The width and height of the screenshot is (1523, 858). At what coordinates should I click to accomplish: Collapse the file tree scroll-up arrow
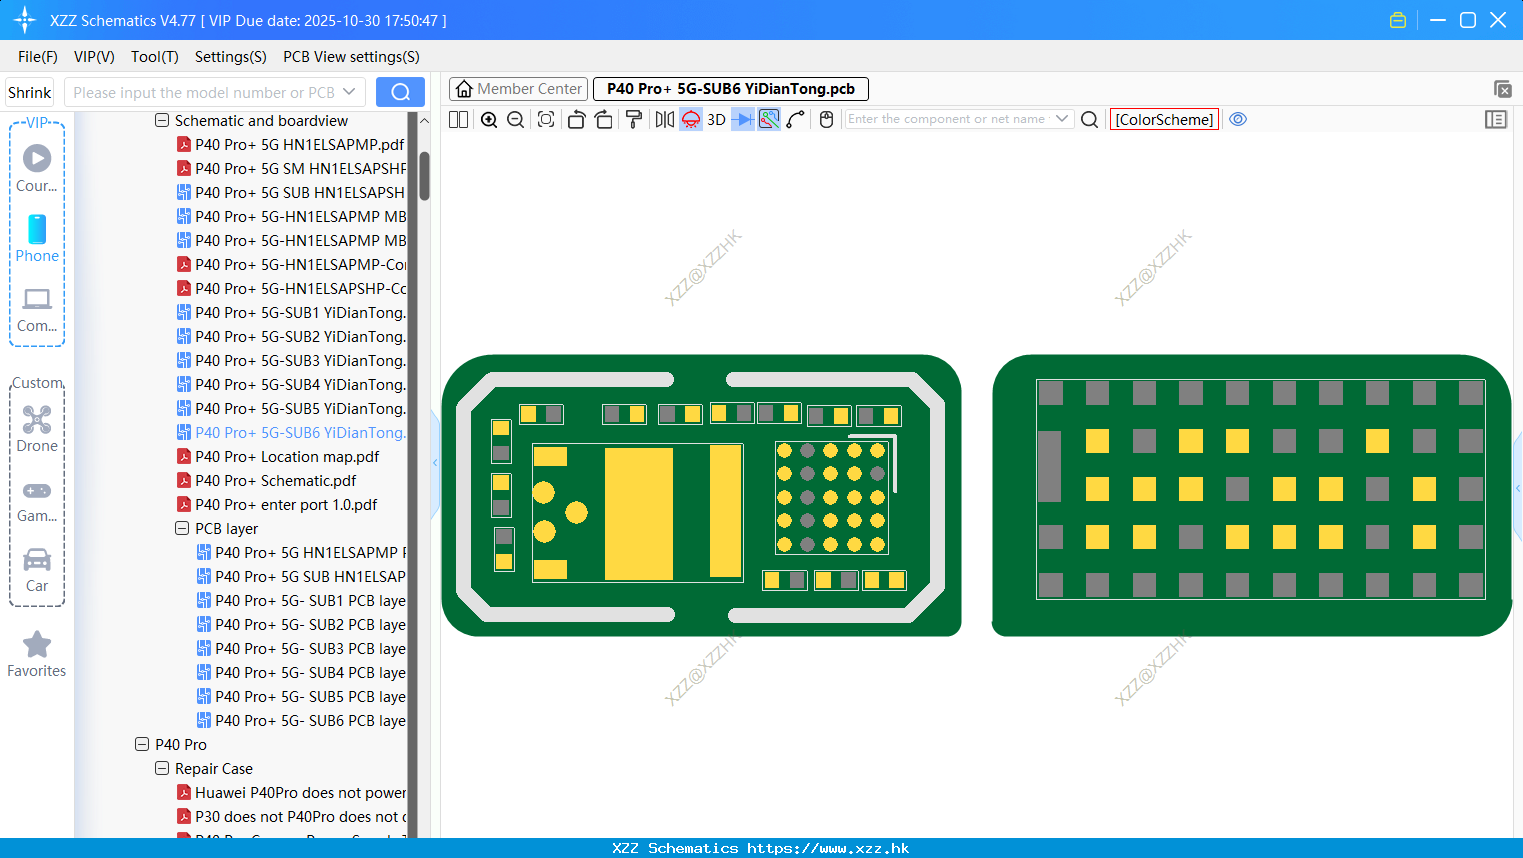click(x=424, y=121)
